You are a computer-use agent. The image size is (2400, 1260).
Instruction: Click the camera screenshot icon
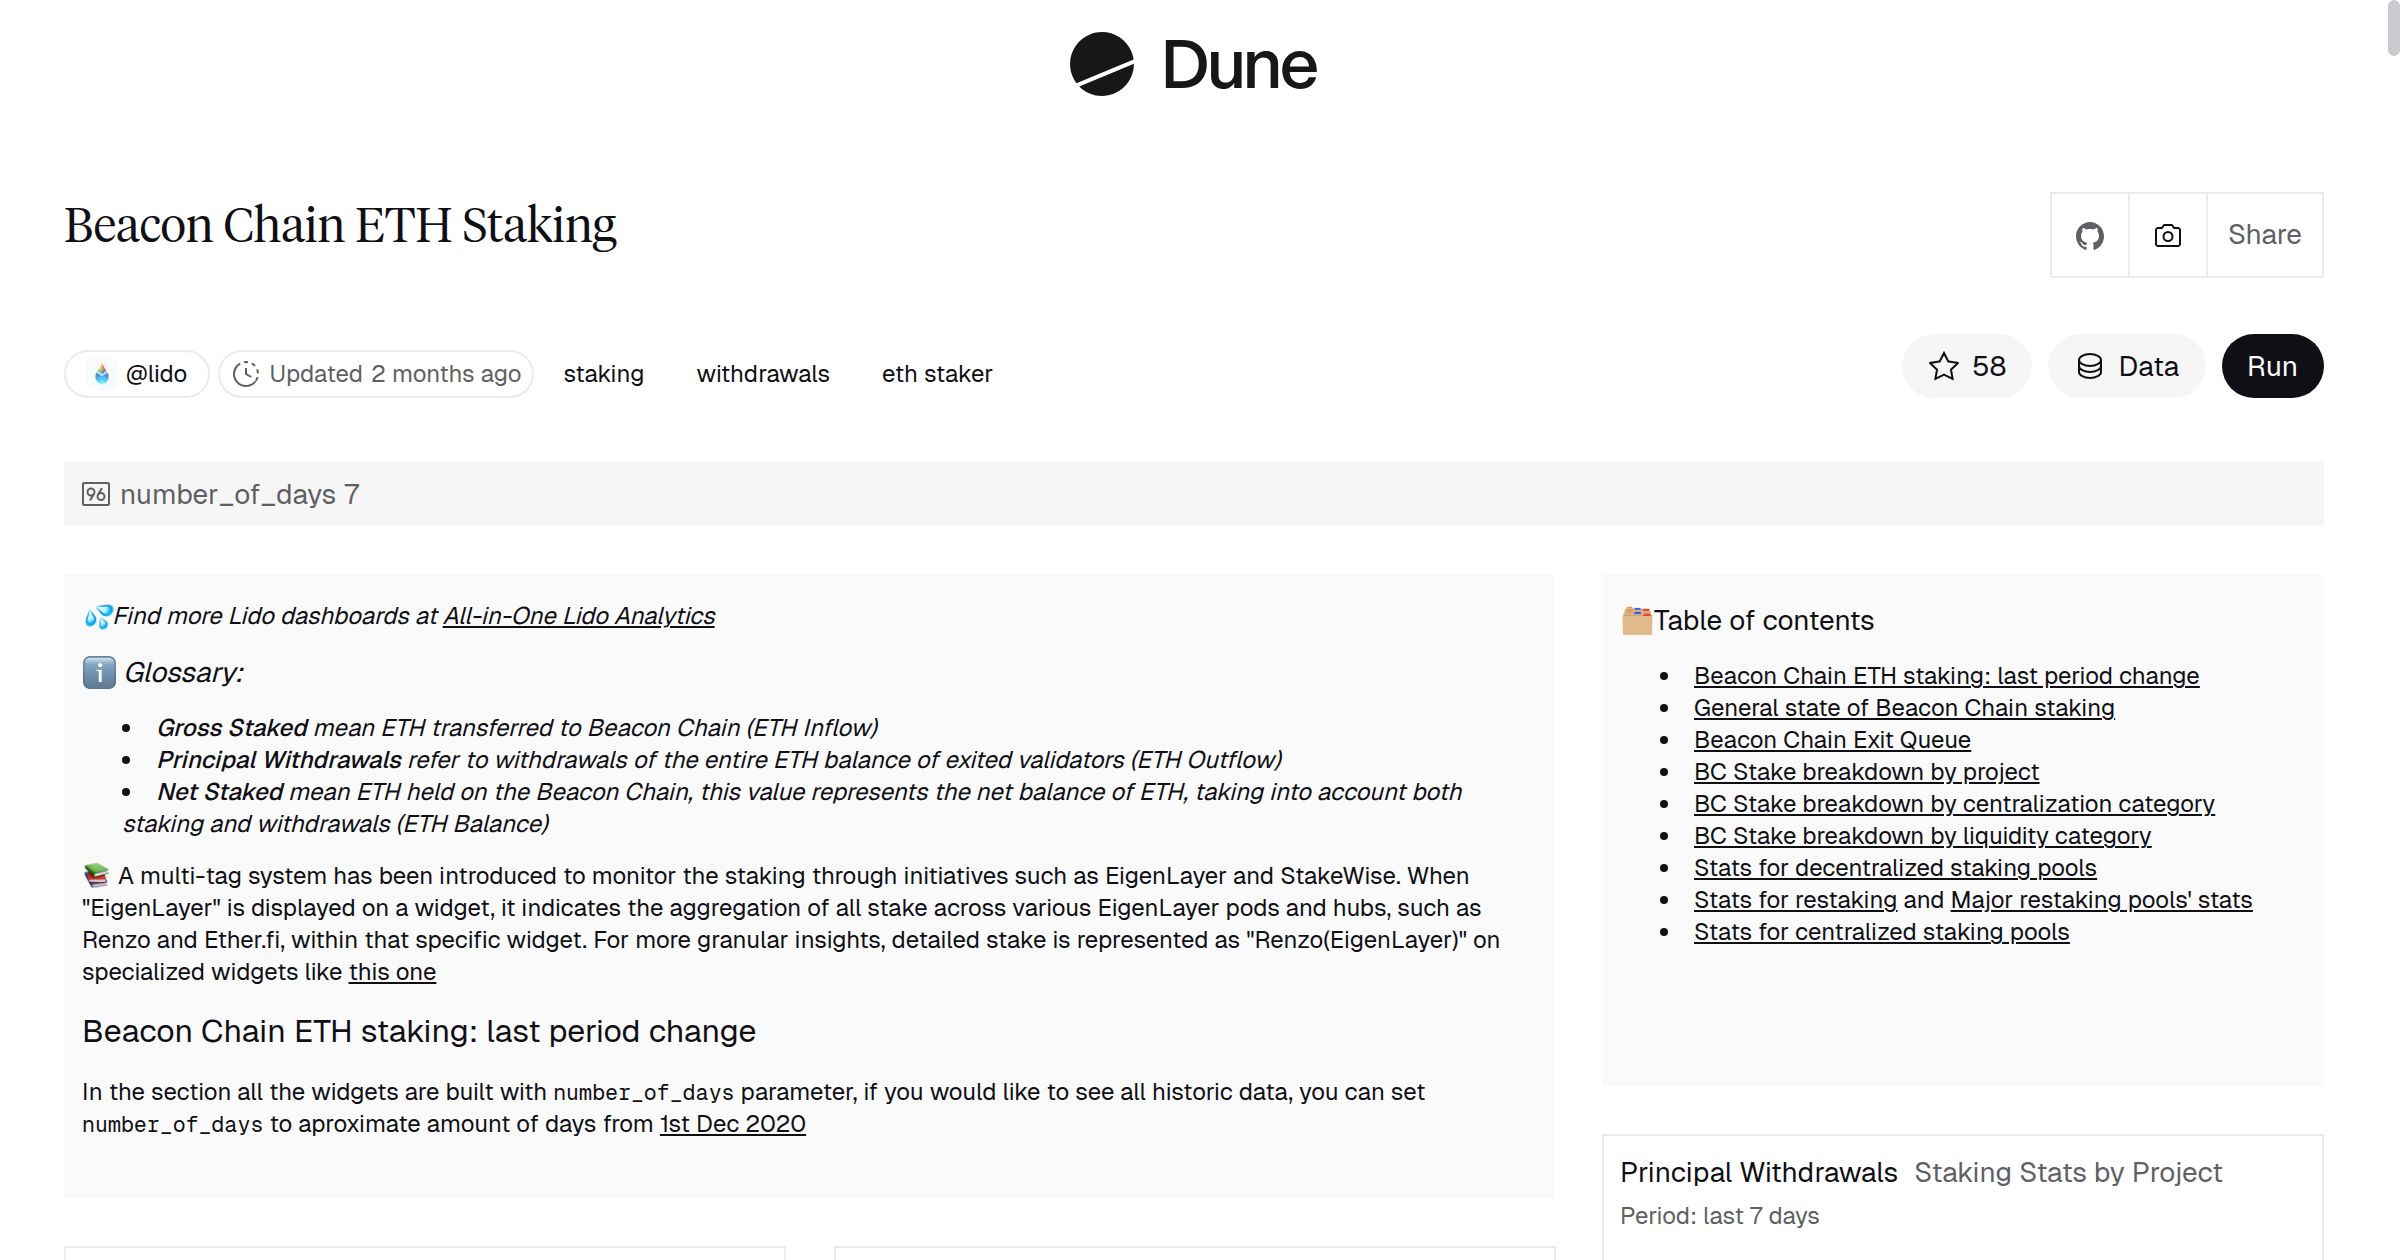click(x=2166, y=235)
